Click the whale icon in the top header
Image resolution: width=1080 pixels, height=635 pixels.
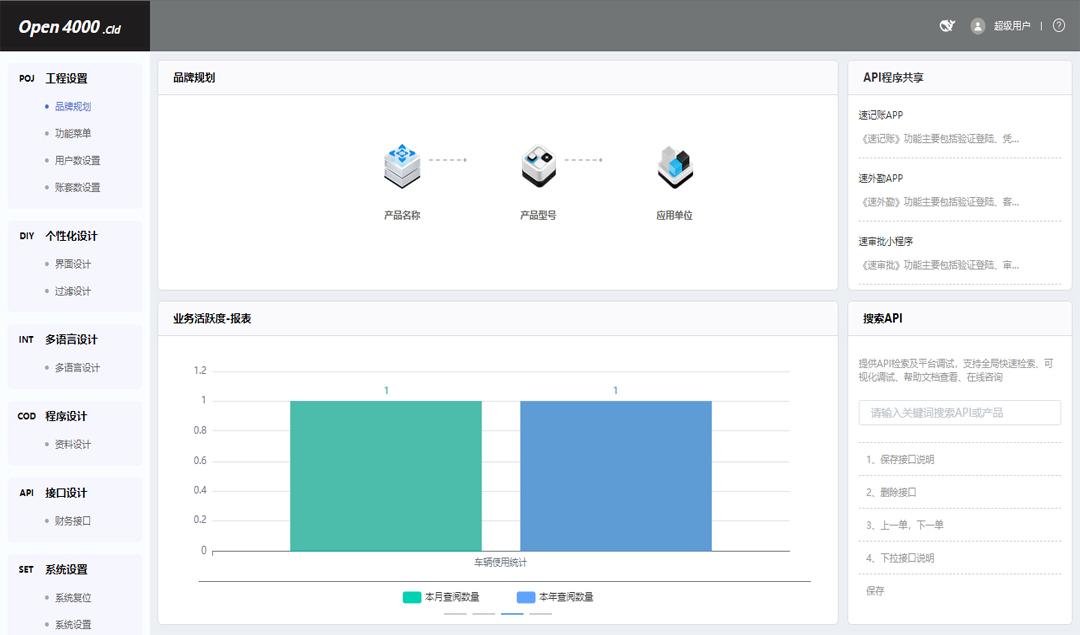pyautogui.click(x=947, y=26)
